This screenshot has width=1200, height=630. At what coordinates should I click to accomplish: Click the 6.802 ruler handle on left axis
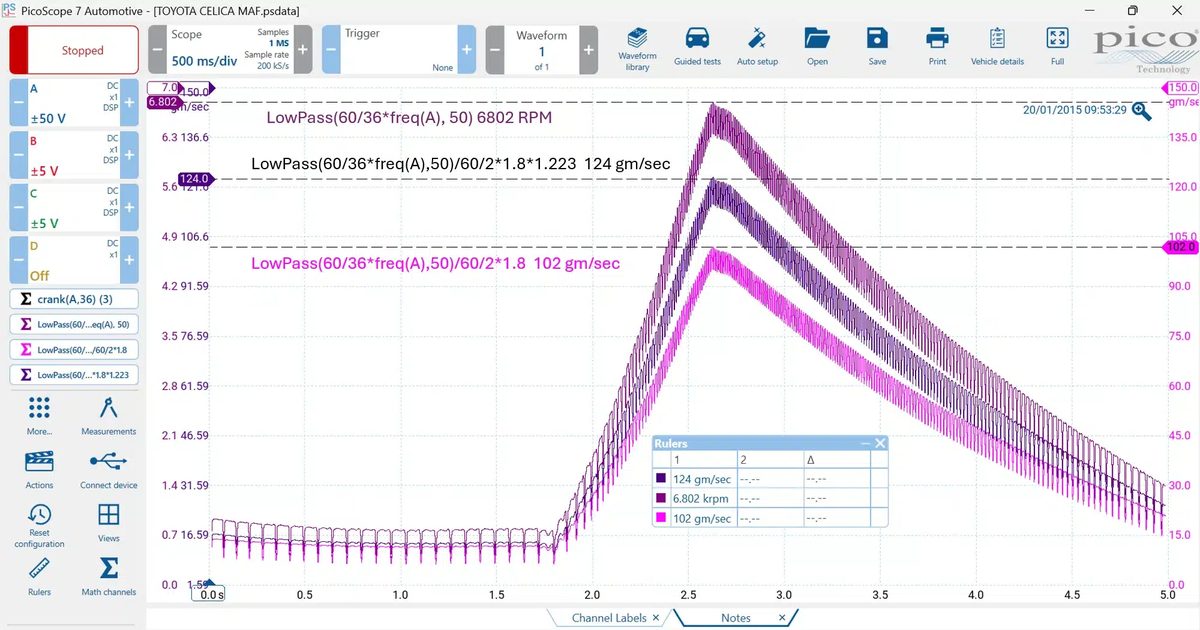click(x=162, y=102)
